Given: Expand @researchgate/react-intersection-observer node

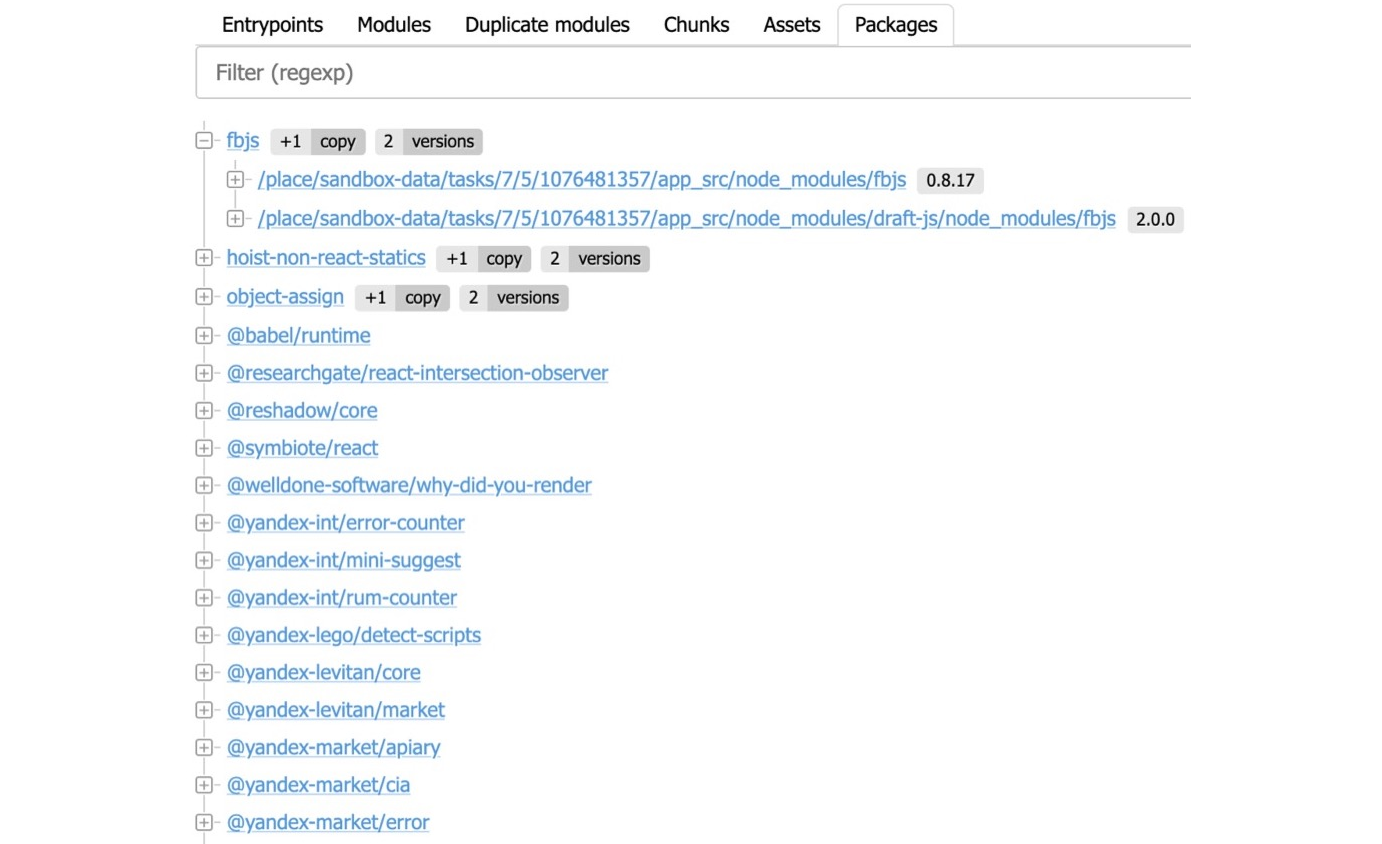Looking at the screenshot, I should (x=205, y=373).
